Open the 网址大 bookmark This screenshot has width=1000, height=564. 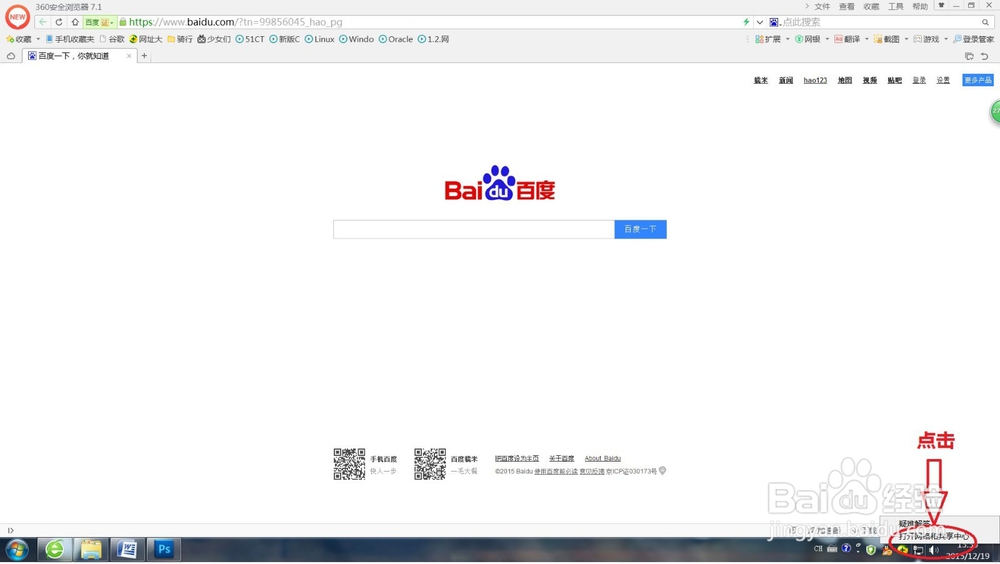(146, 39)
